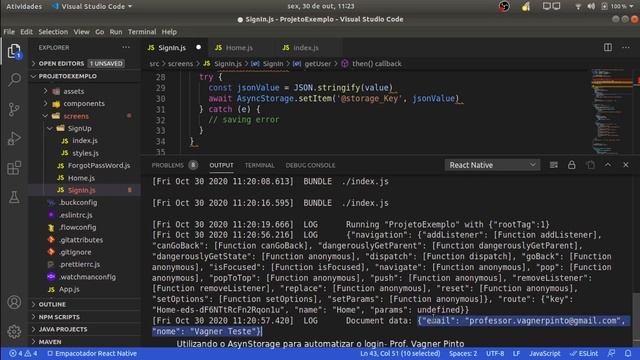Open Accounts menu in activity bar
The height and width of the screenshot is (360, 640).
tap(14, 302)
